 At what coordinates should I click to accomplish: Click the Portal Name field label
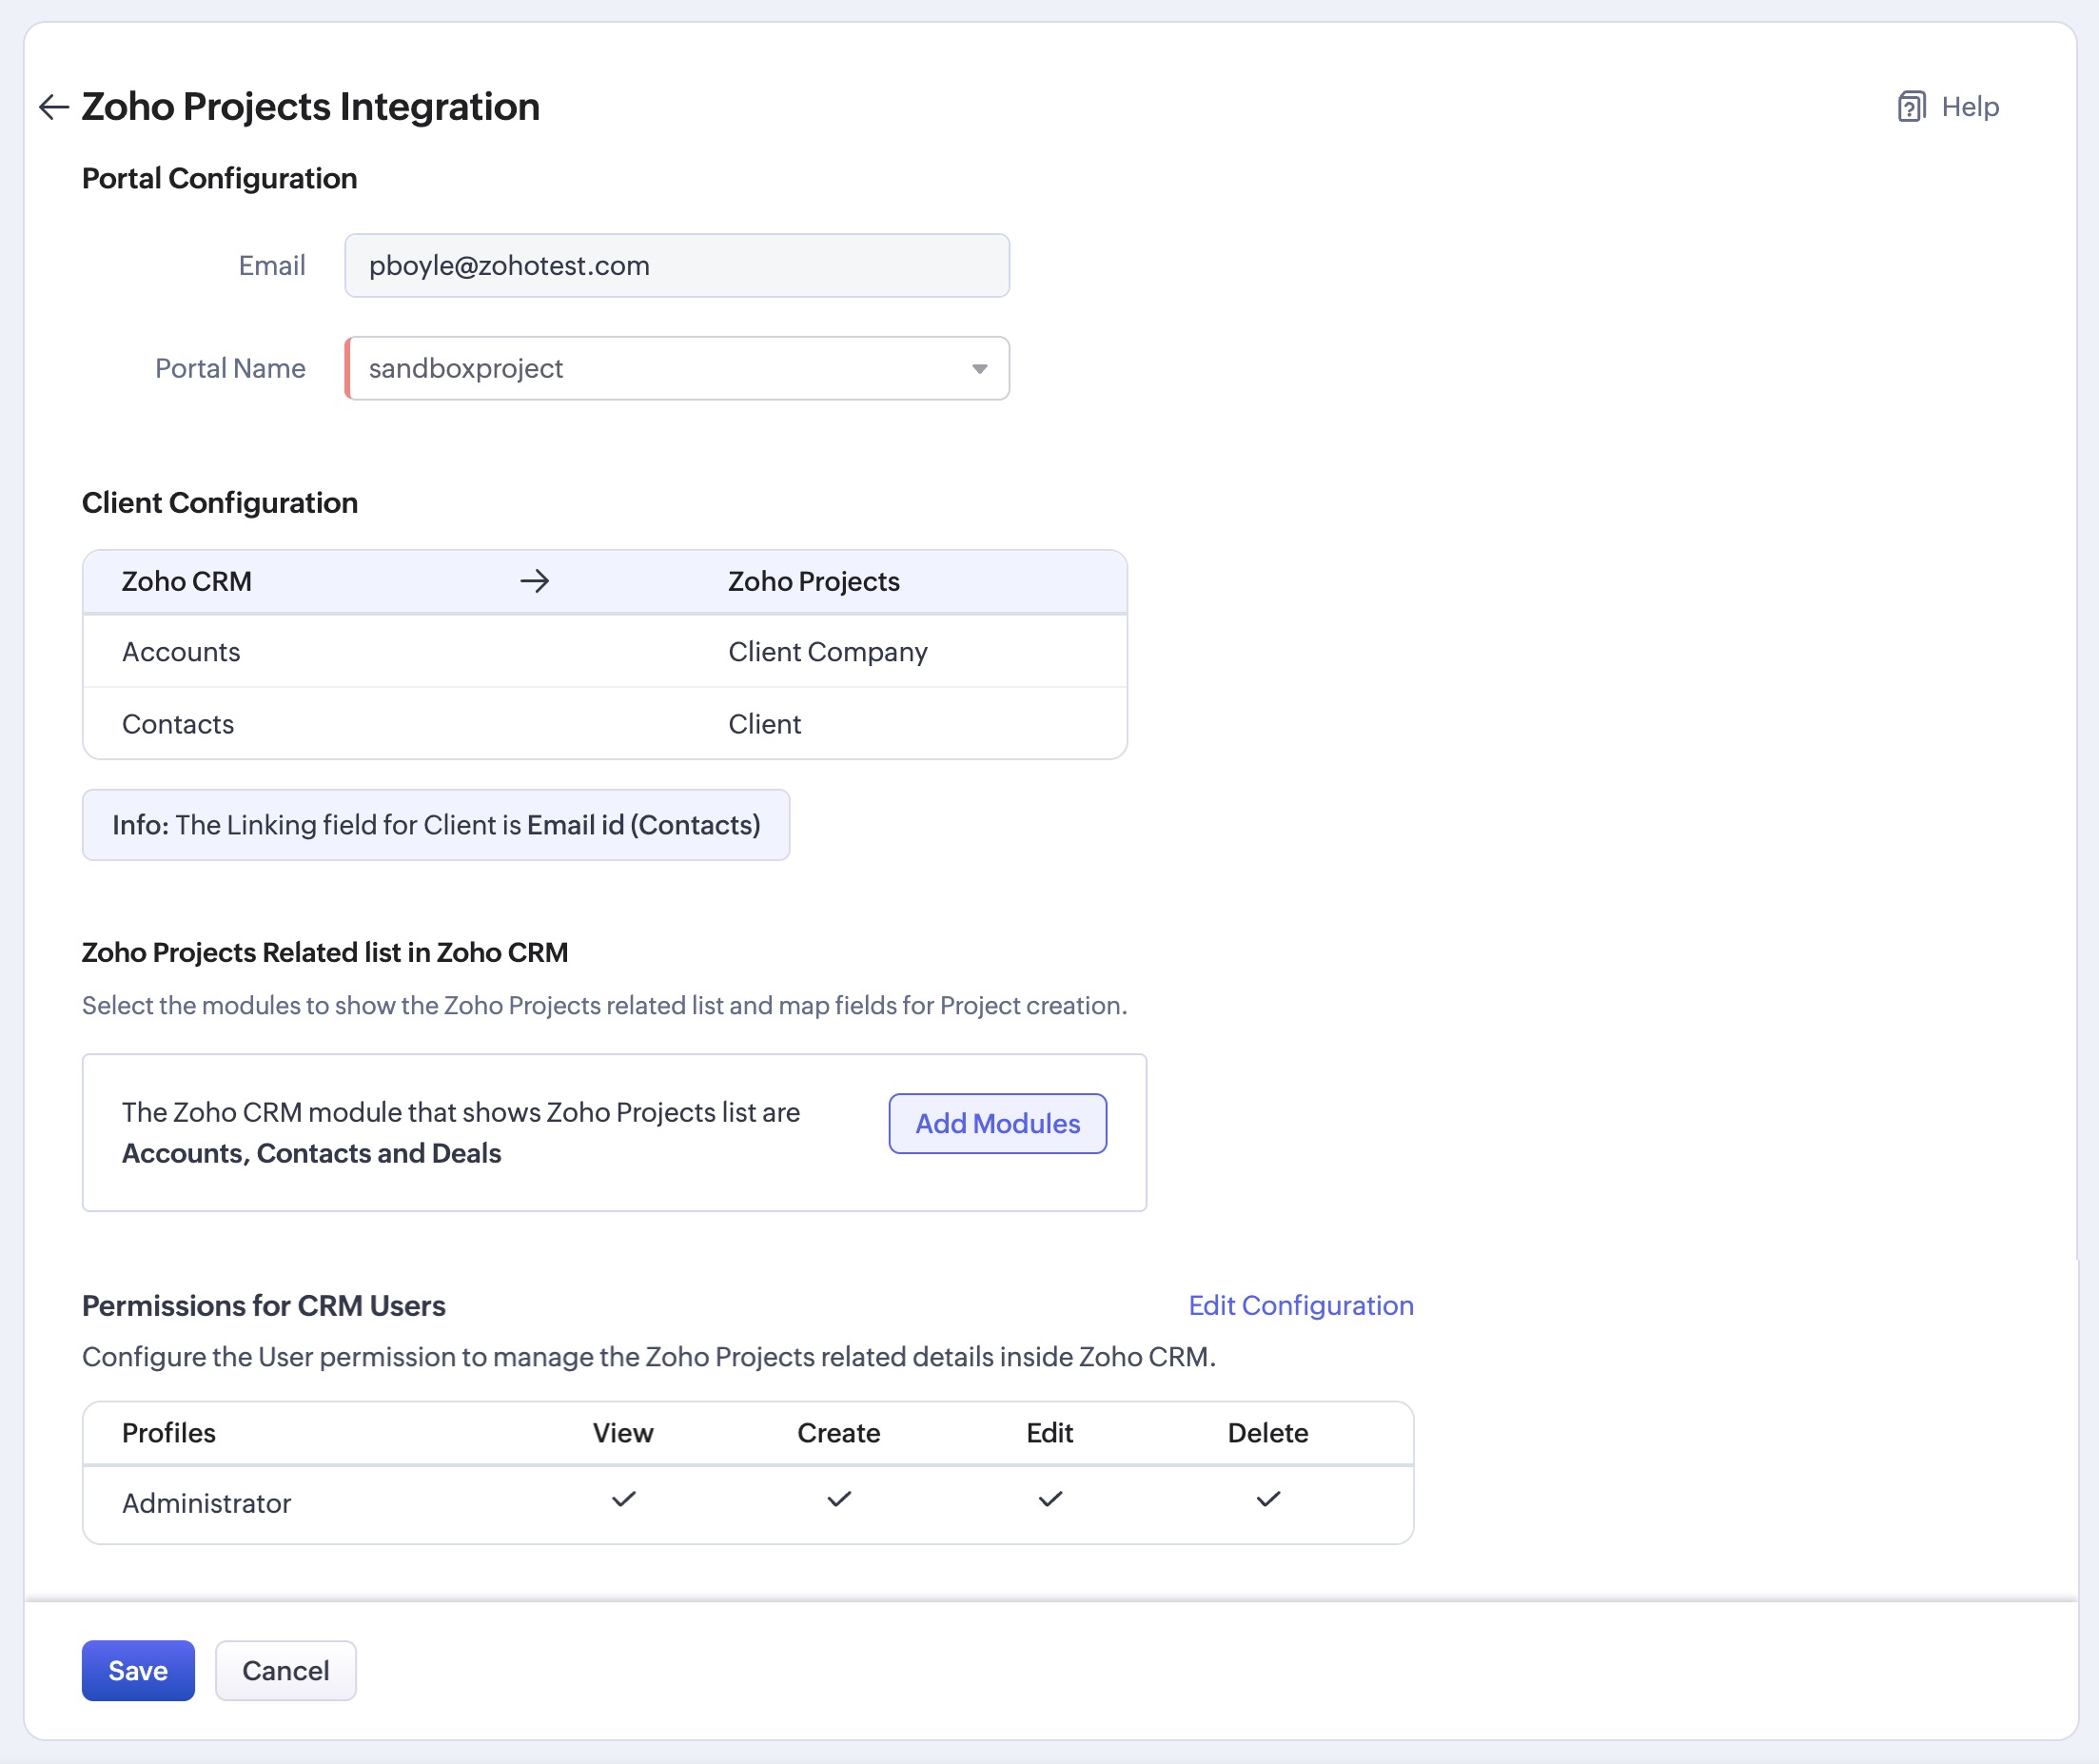coord(230,369)
